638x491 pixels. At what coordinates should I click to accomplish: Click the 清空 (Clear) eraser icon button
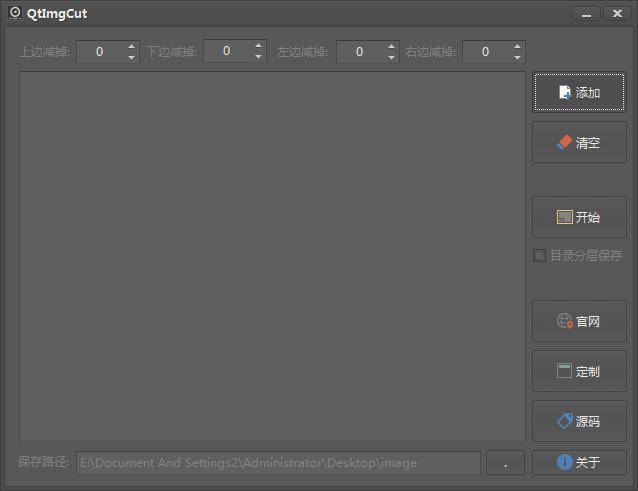pos(579,142)
